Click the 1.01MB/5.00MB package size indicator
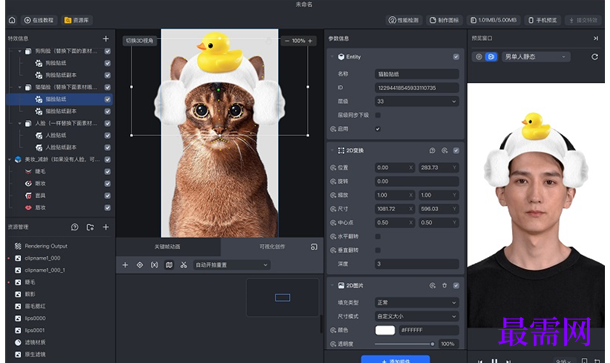This screenshot has width=610, height=363. (x=494, y=20)
